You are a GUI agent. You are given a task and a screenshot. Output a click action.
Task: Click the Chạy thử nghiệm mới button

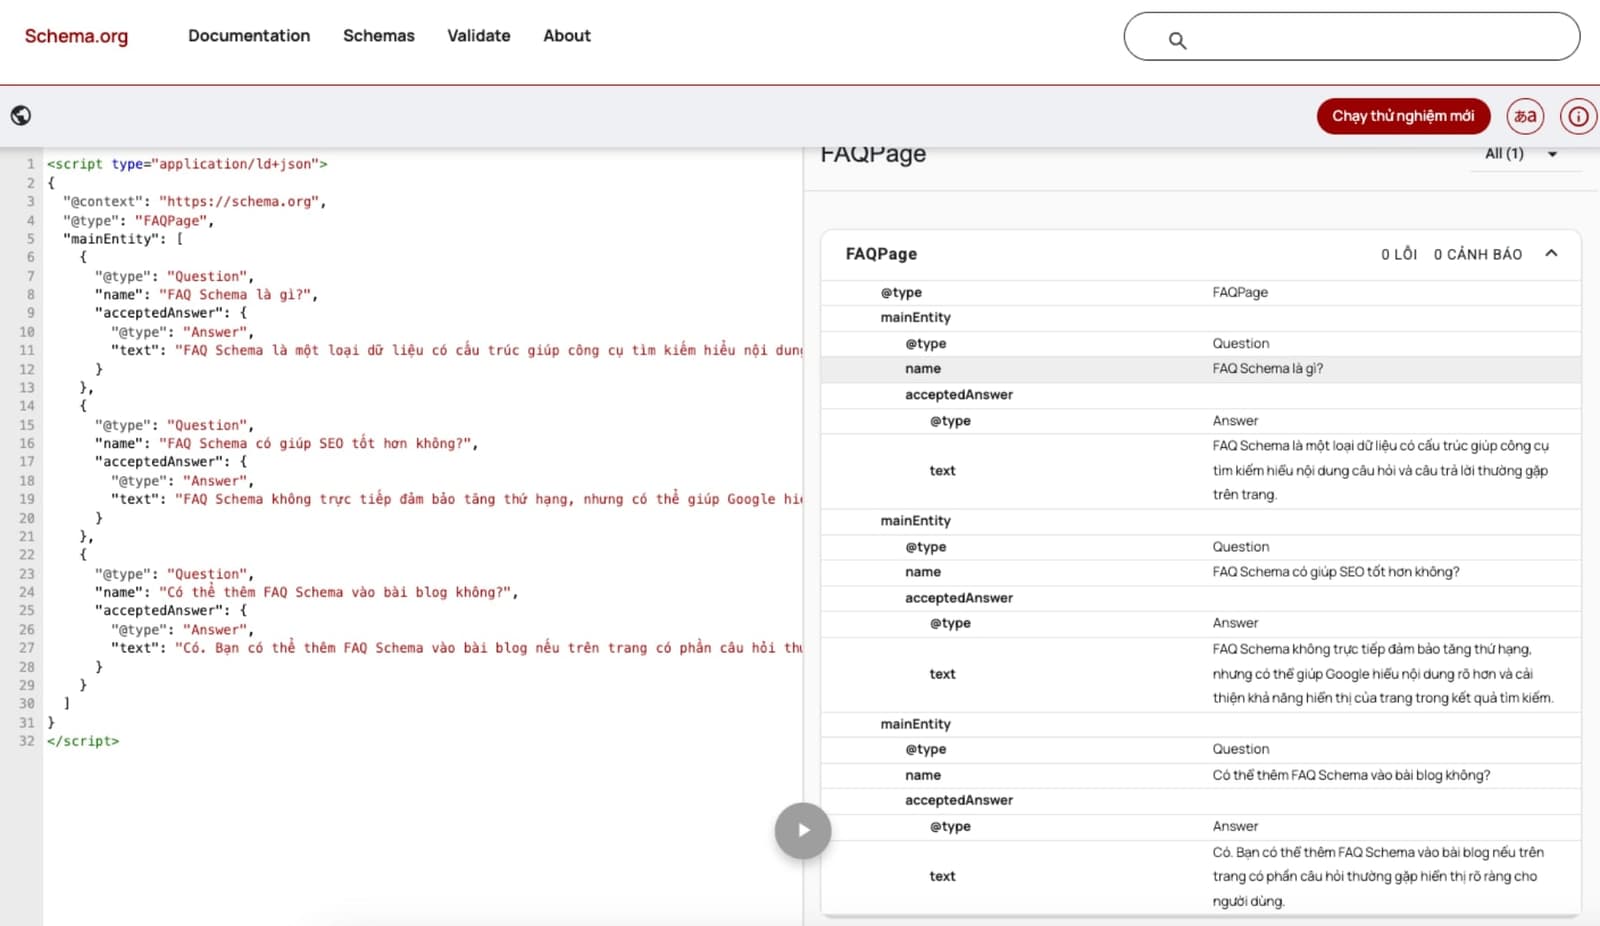(x=1403, y=116)
